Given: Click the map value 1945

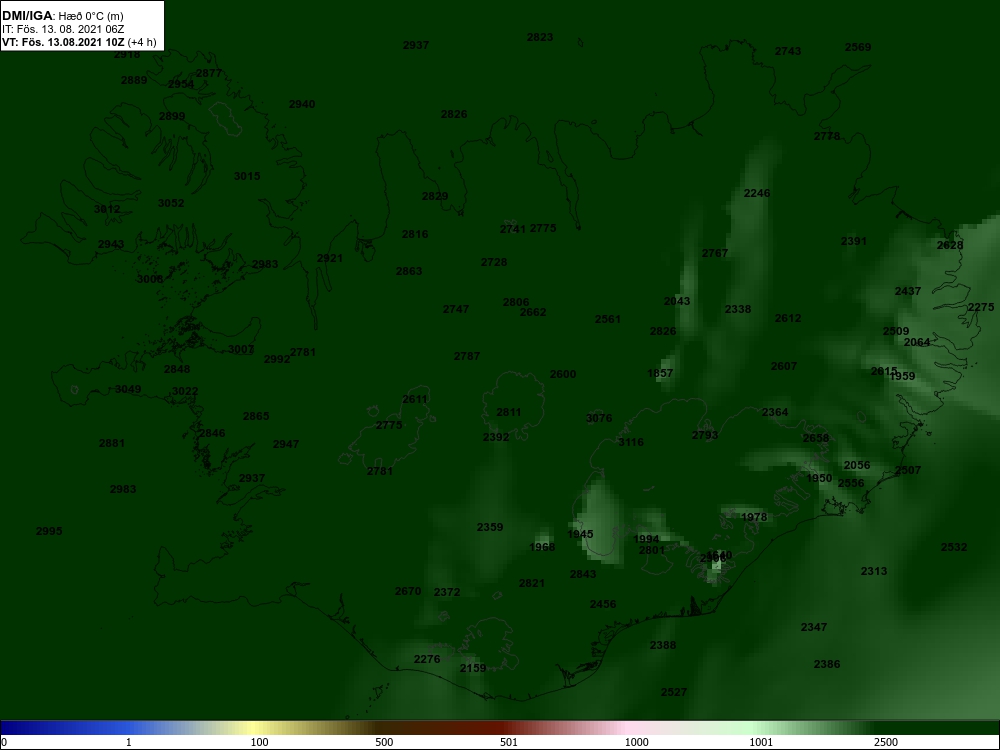Looking at the screenshot, I should click(x=580, y=534).
